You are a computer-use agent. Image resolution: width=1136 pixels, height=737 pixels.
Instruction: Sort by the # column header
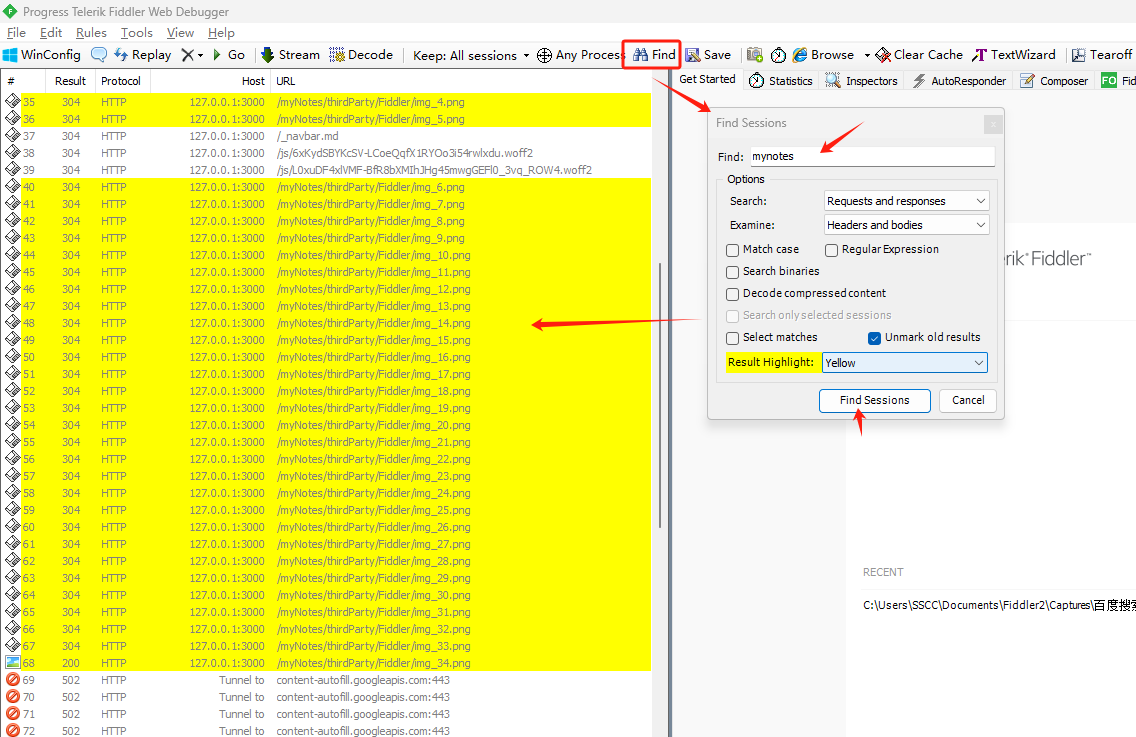coord(23,81)
